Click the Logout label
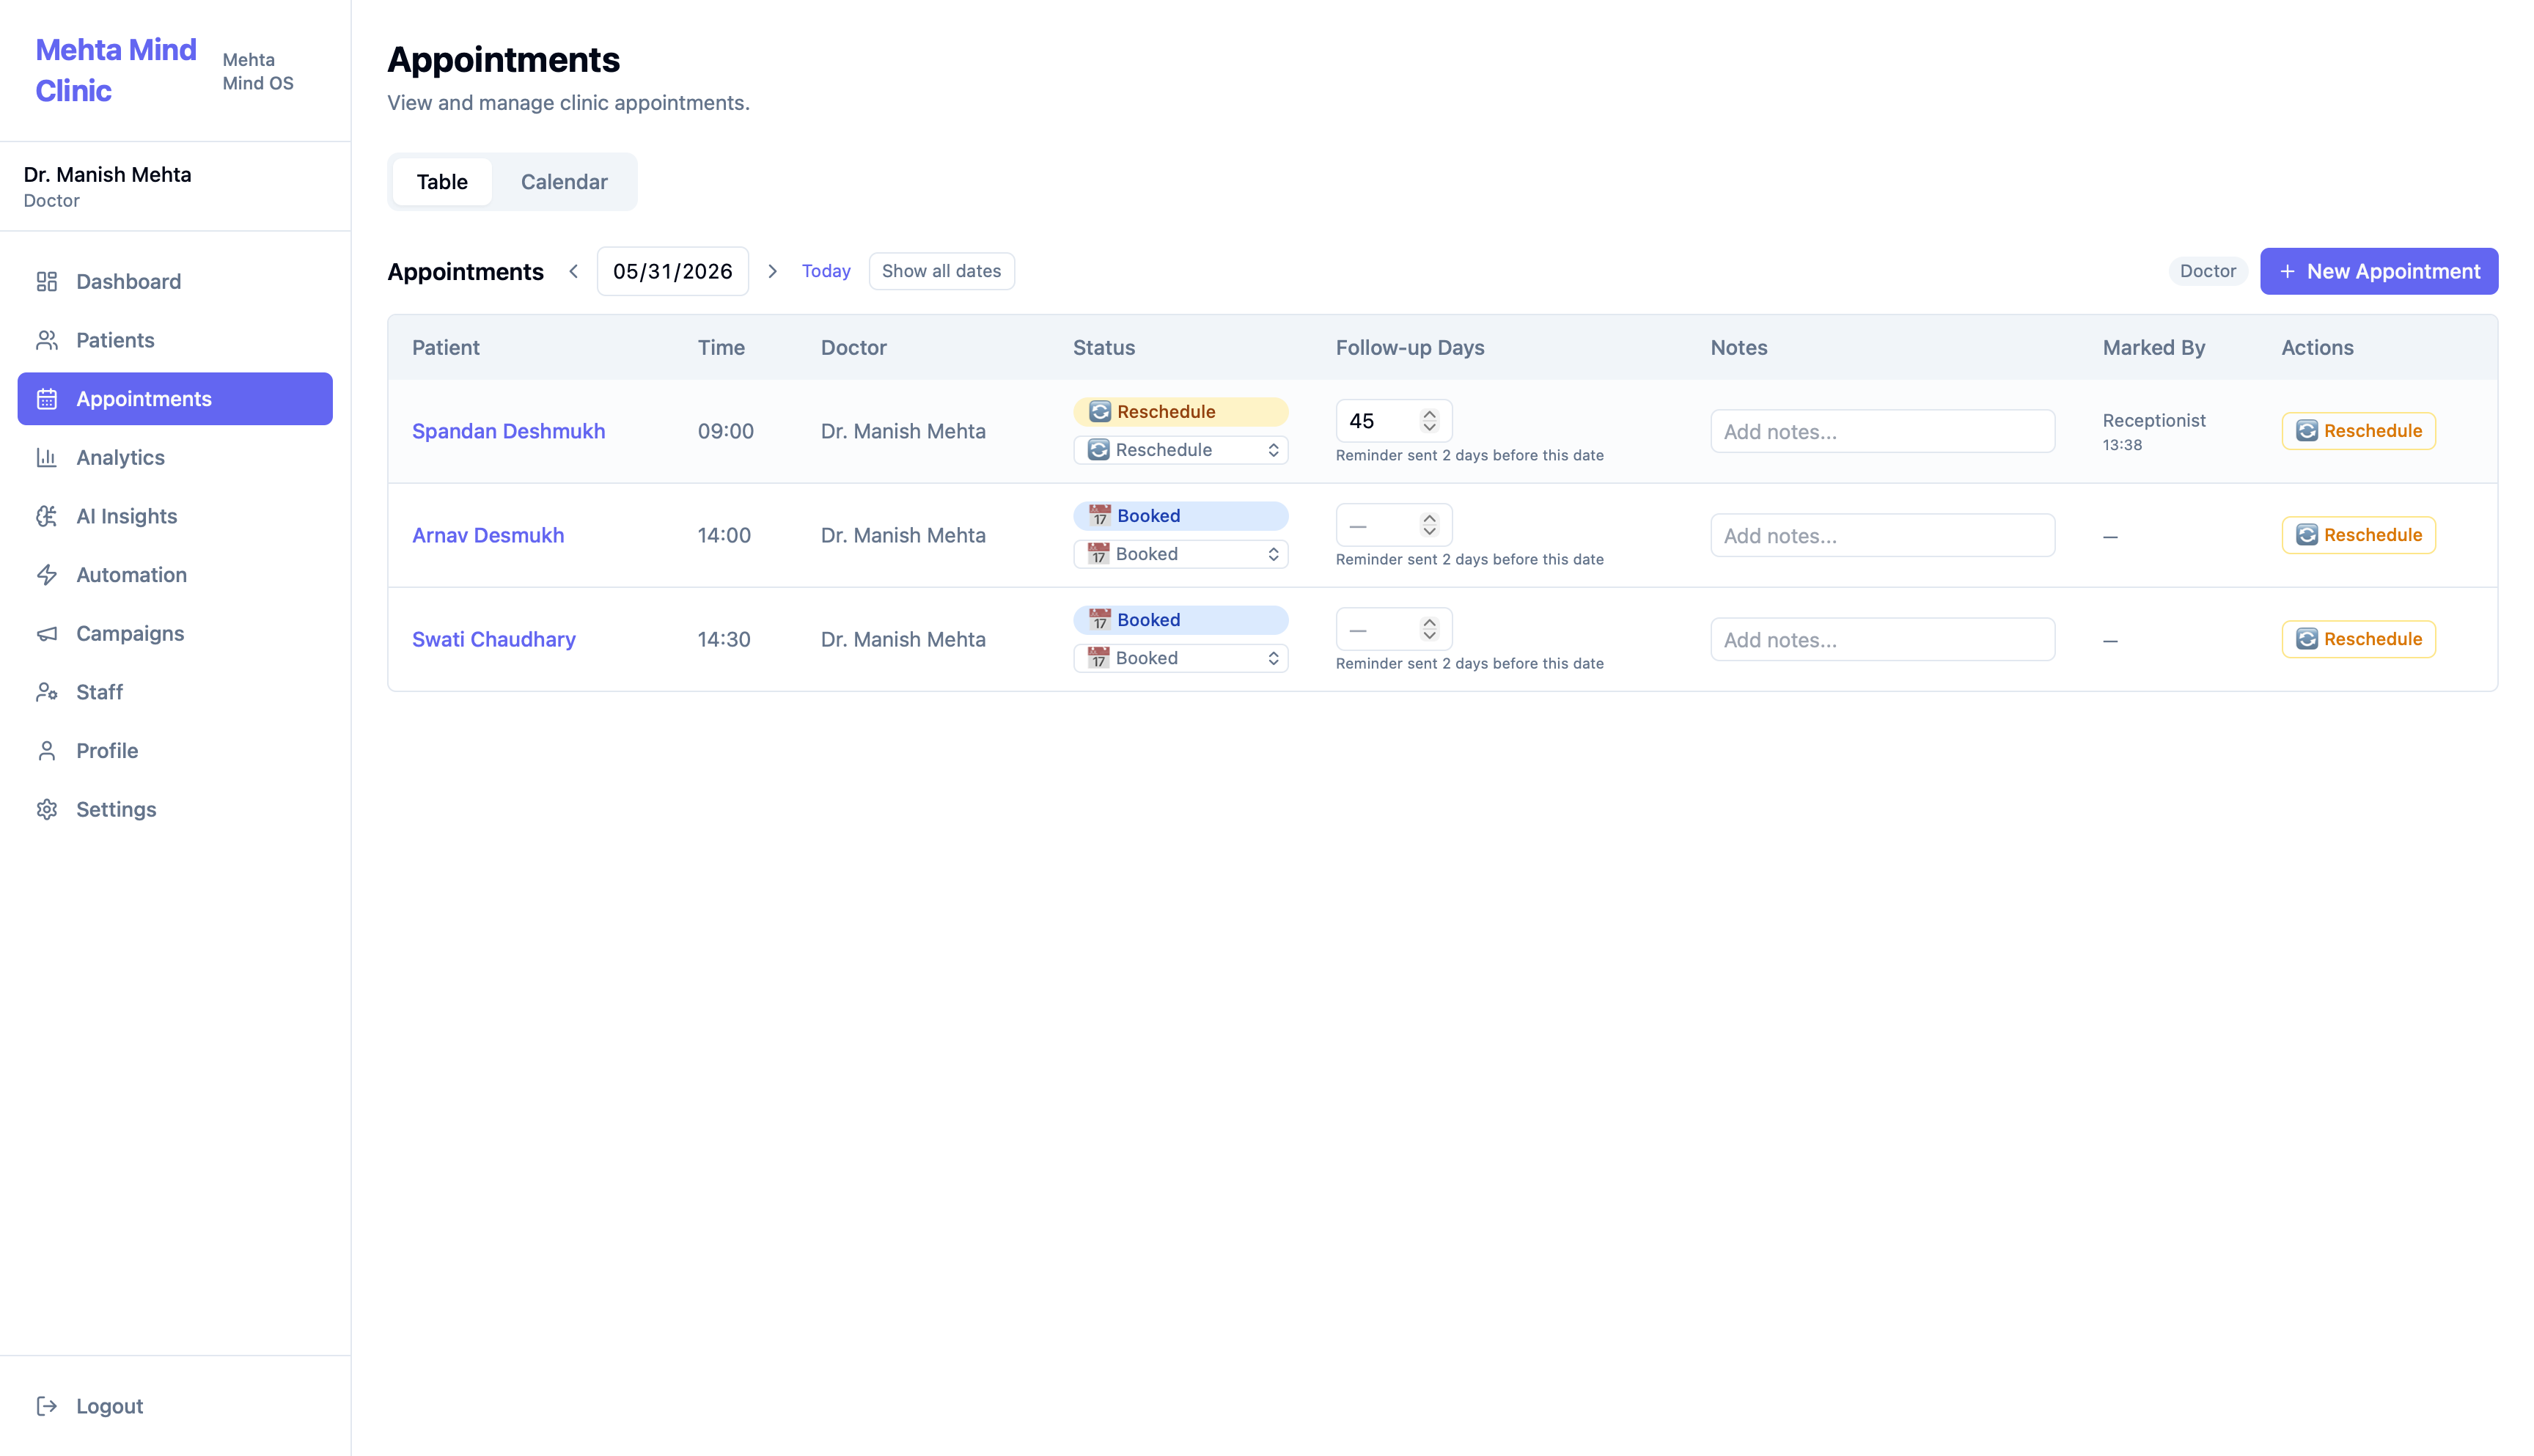The image size is (2534, 1456). click(110, 1406)
